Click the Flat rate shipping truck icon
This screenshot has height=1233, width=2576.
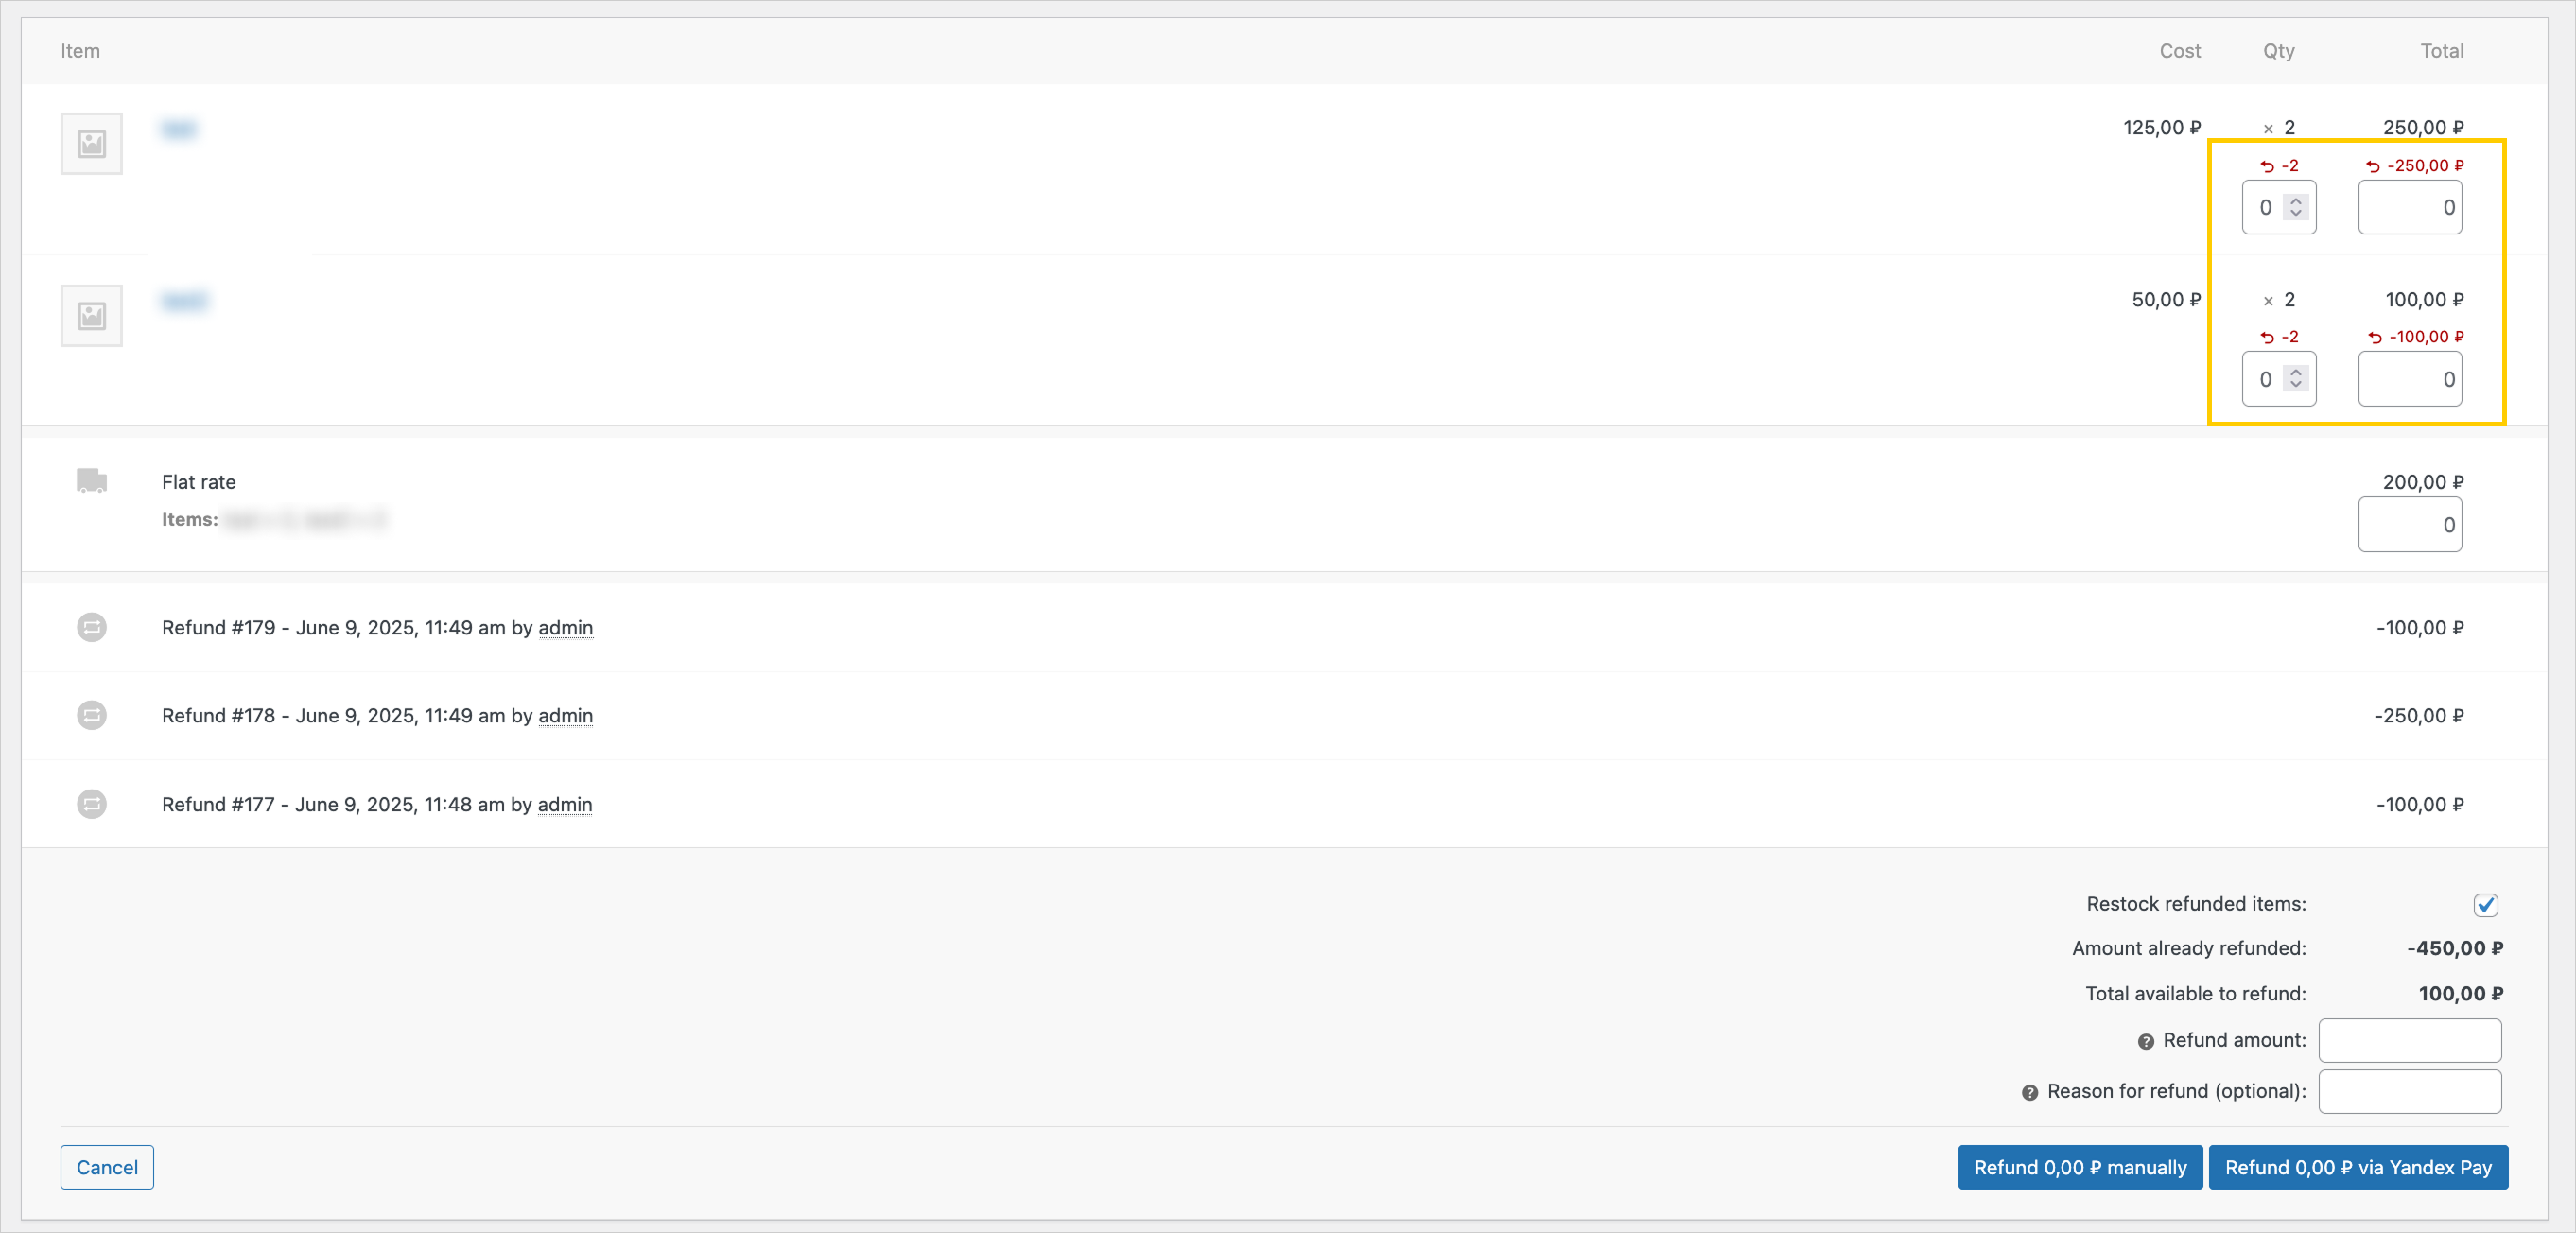point(91,481)
